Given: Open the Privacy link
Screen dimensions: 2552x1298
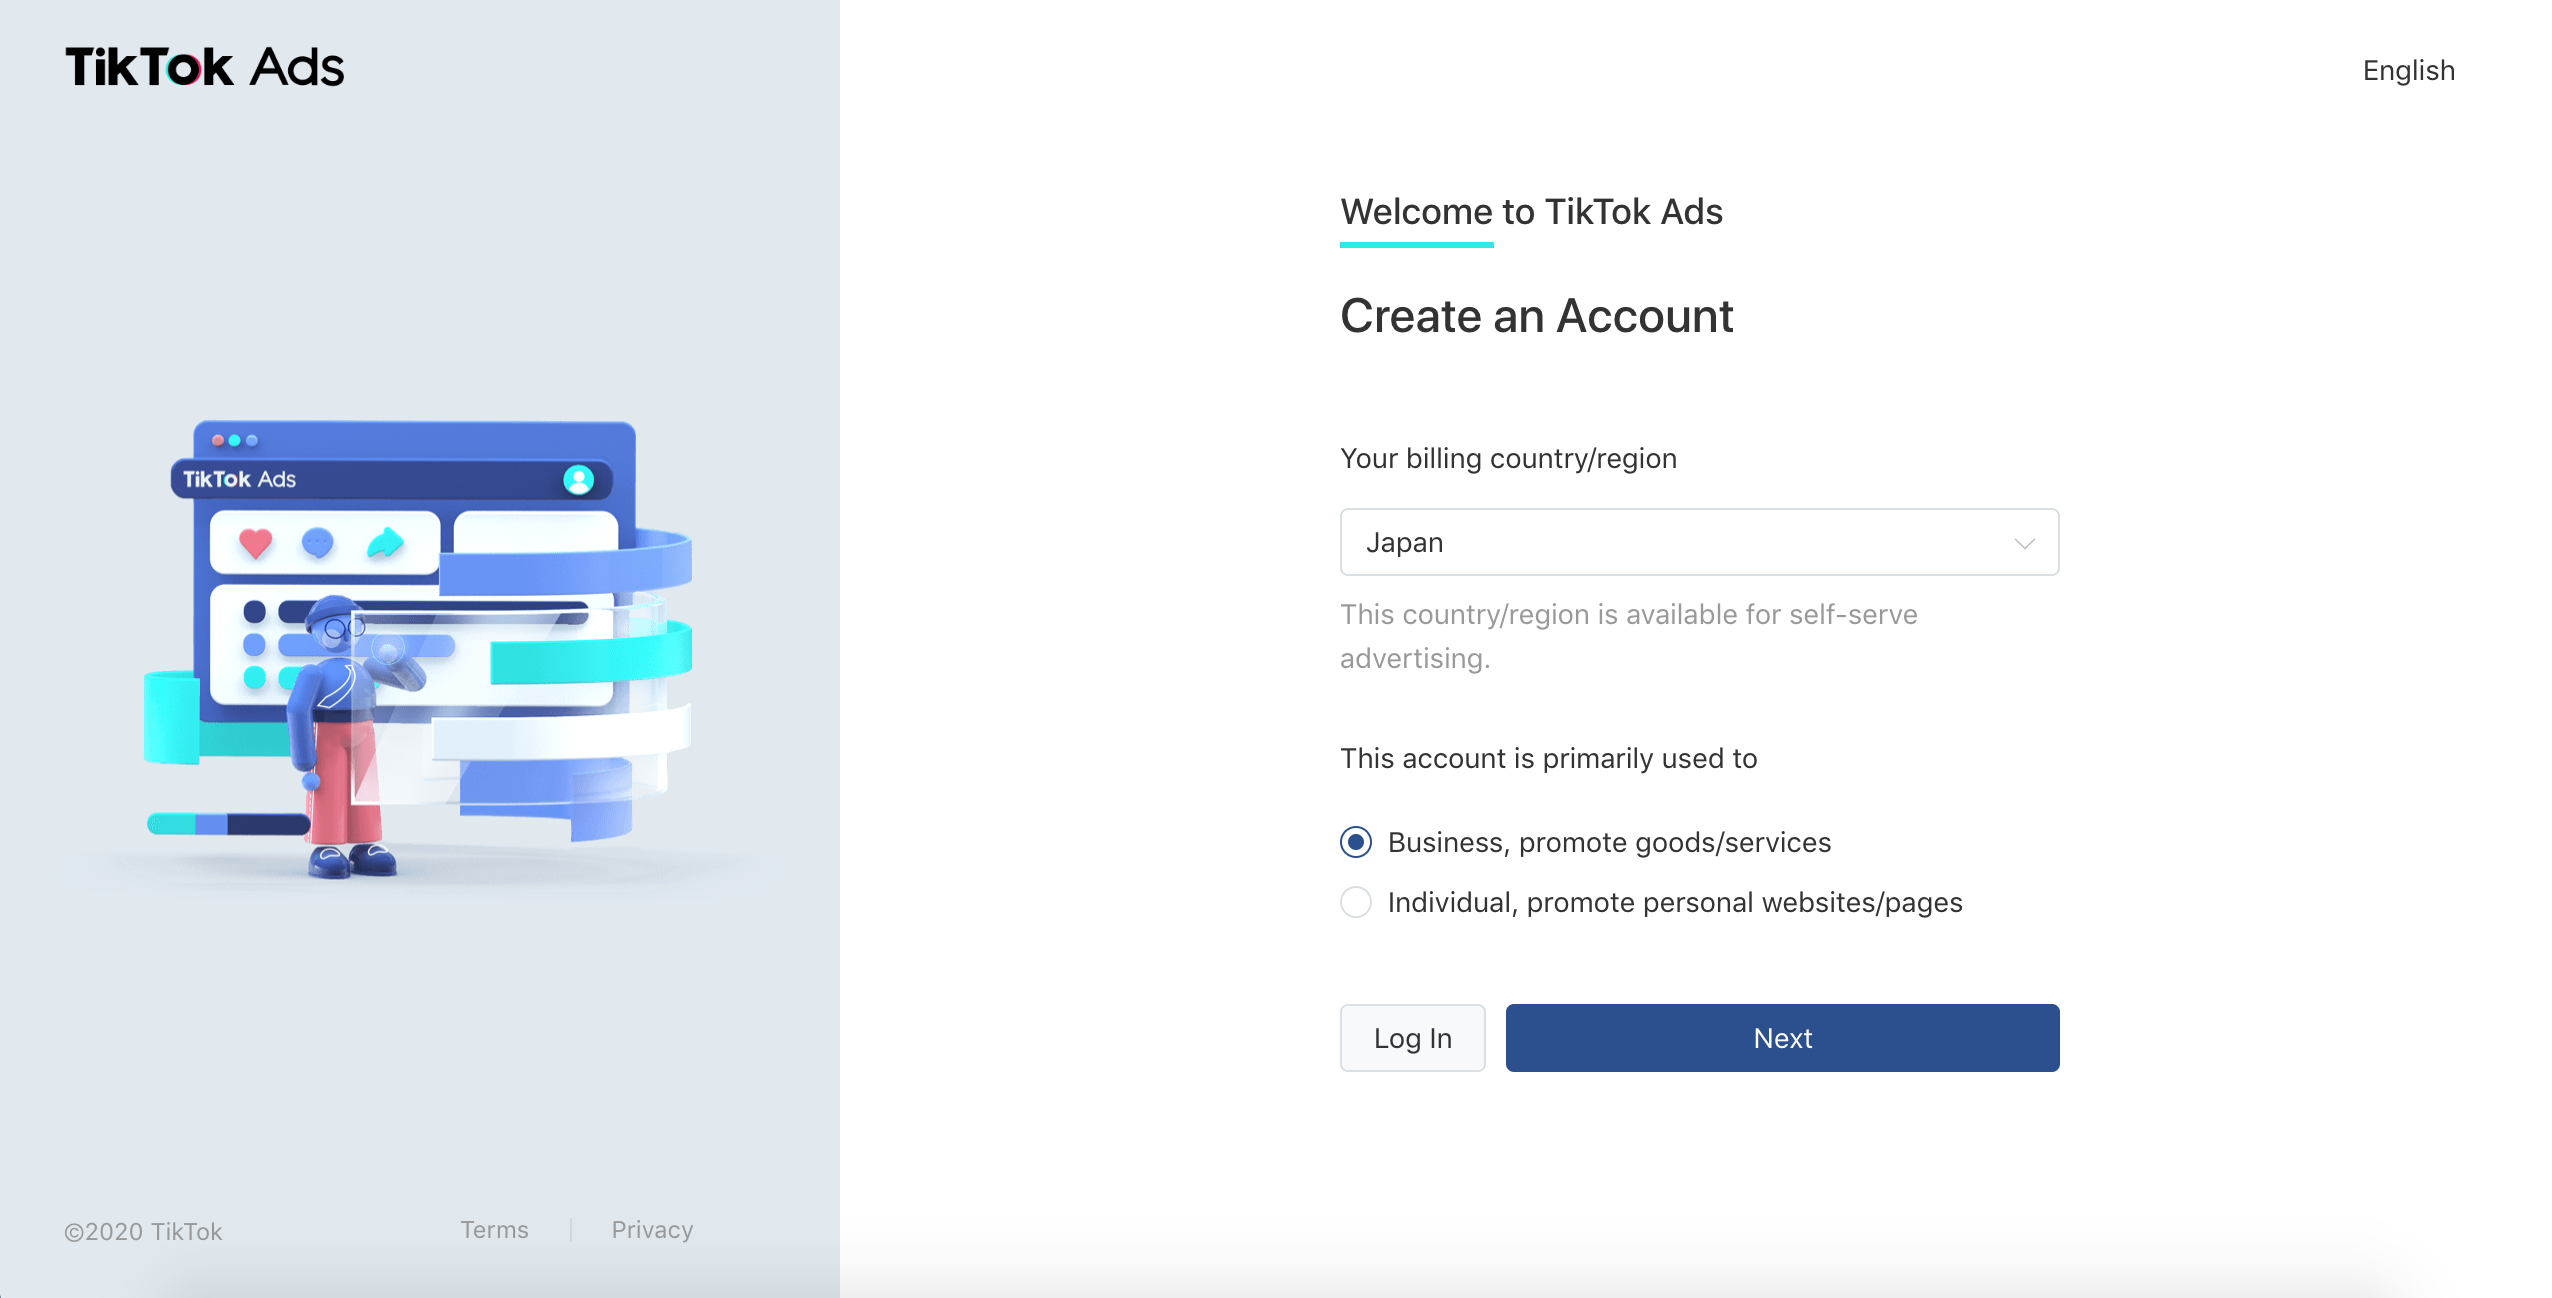Looking at the screenshot, I should pyautogui.click(x=652, y=1230).
